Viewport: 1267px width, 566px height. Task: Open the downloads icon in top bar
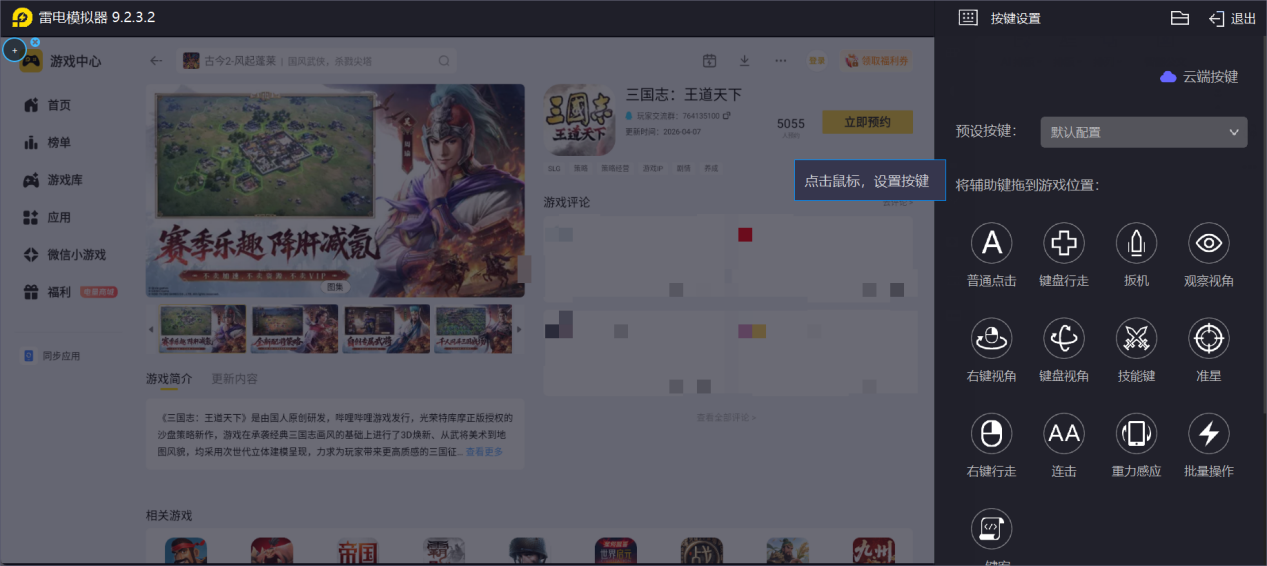coord(744,61)
